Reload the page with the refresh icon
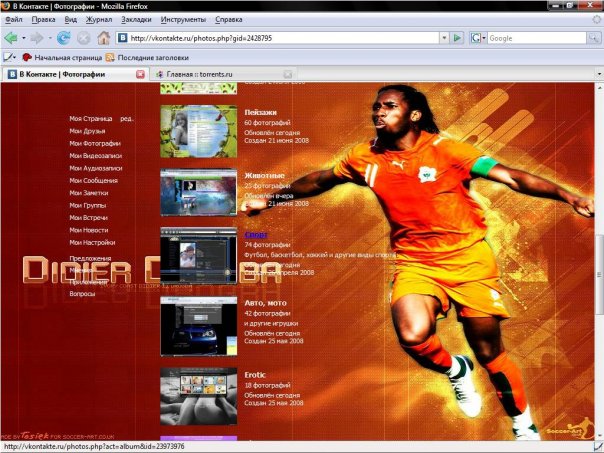This screenshot has height=453, width=604. click(64, 38)
